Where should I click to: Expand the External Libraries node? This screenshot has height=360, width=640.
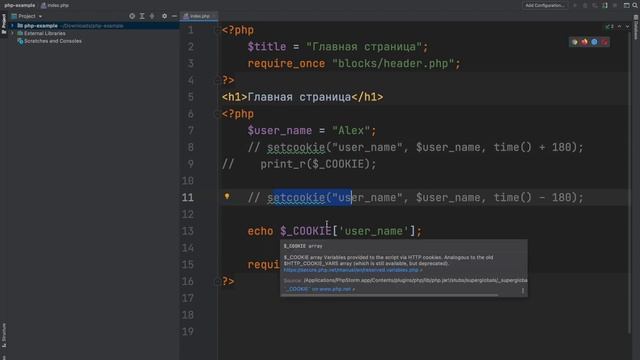pyautogui.click(x=12, y=33)
